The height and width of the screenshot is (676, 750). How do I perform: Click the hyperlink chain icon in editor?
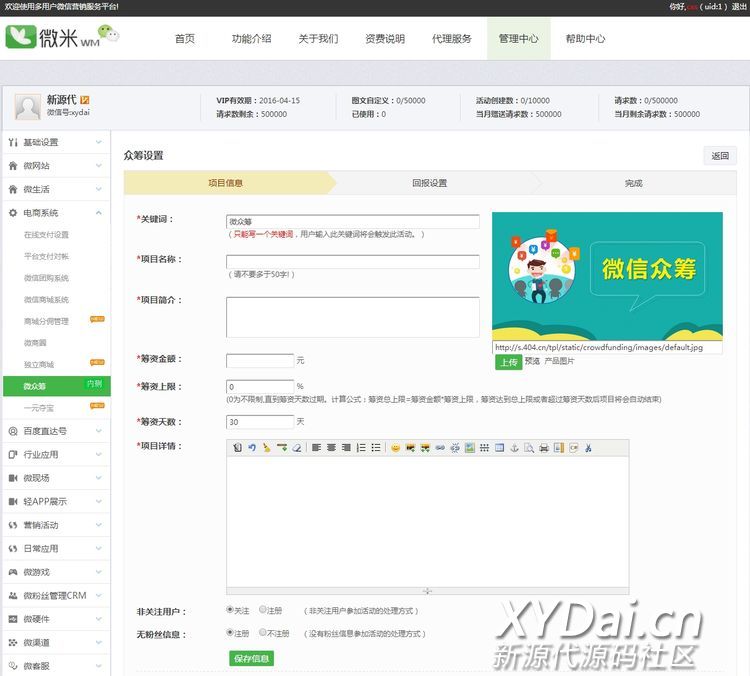pyautogui.click(x=440, y=448)
